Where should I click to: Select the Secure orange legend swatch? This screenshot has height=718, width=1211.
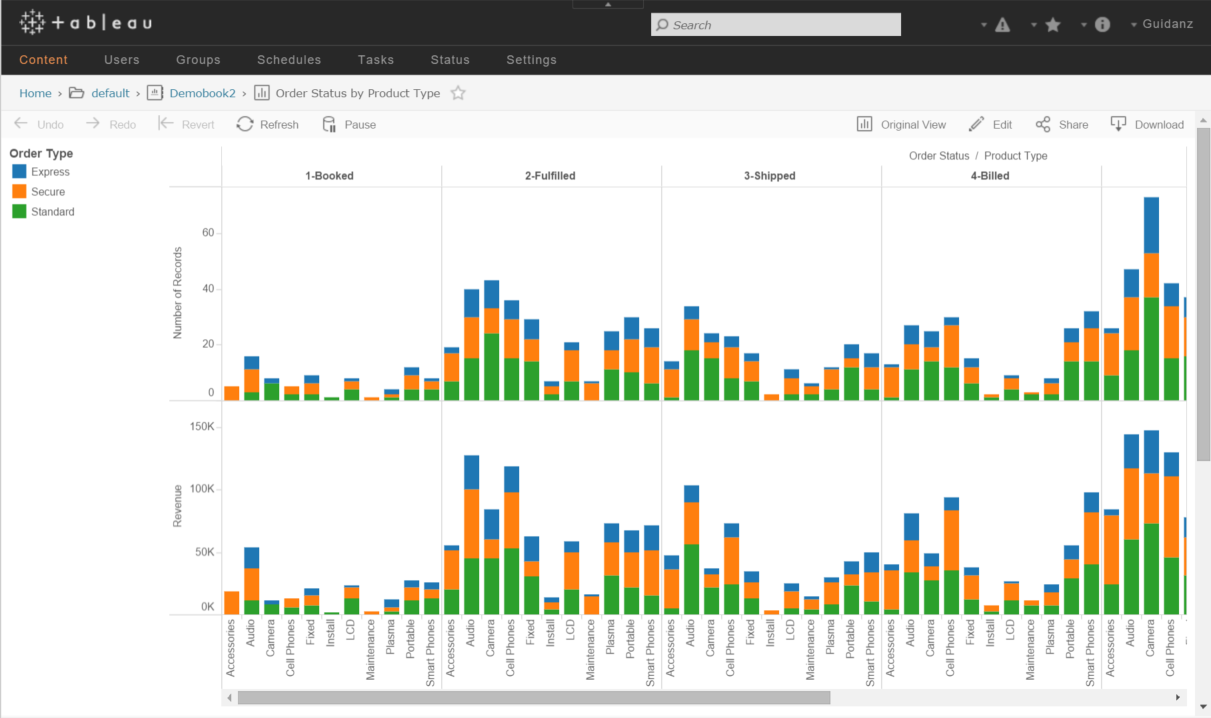(19, 192)
